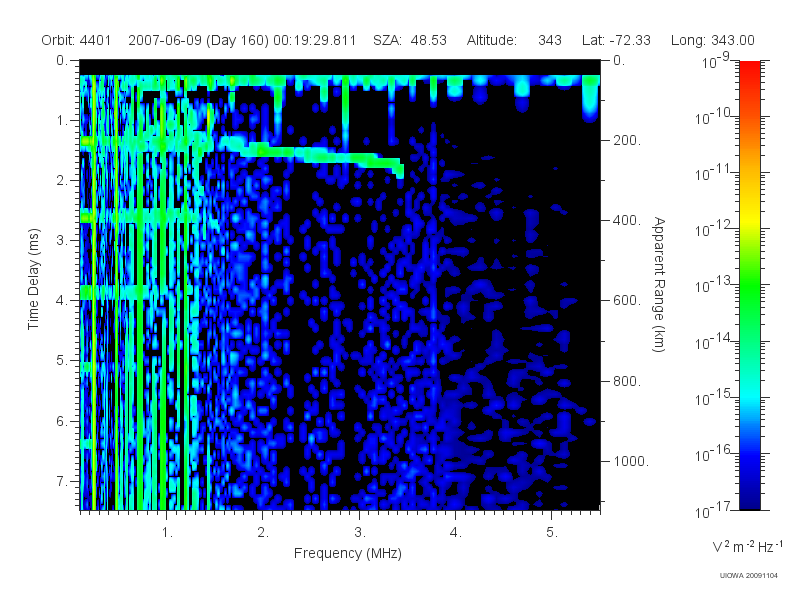The height and width of the screenshot is (600, 800).
Task: Click the 'Frequency (MHz)' axis label
Action: point(348,553)
